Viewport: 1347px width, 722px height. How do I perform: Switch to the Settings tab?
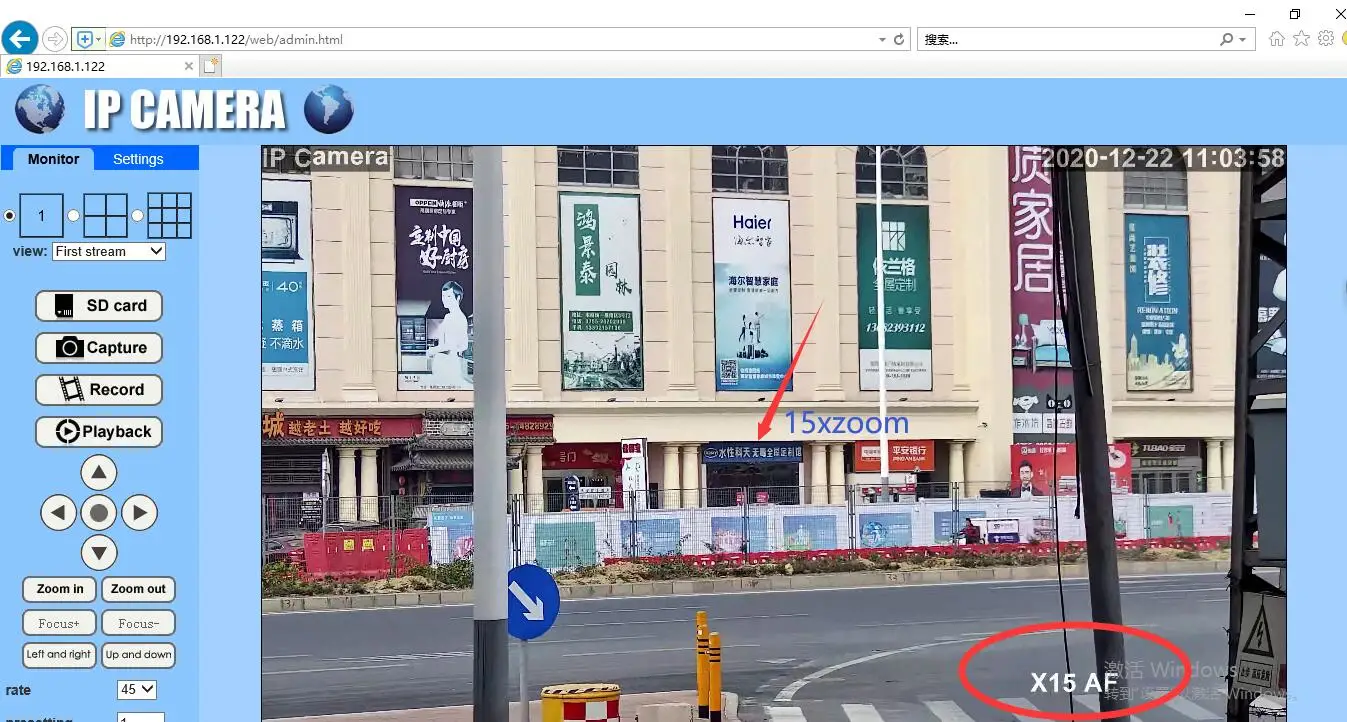click(x=138, y=159)
